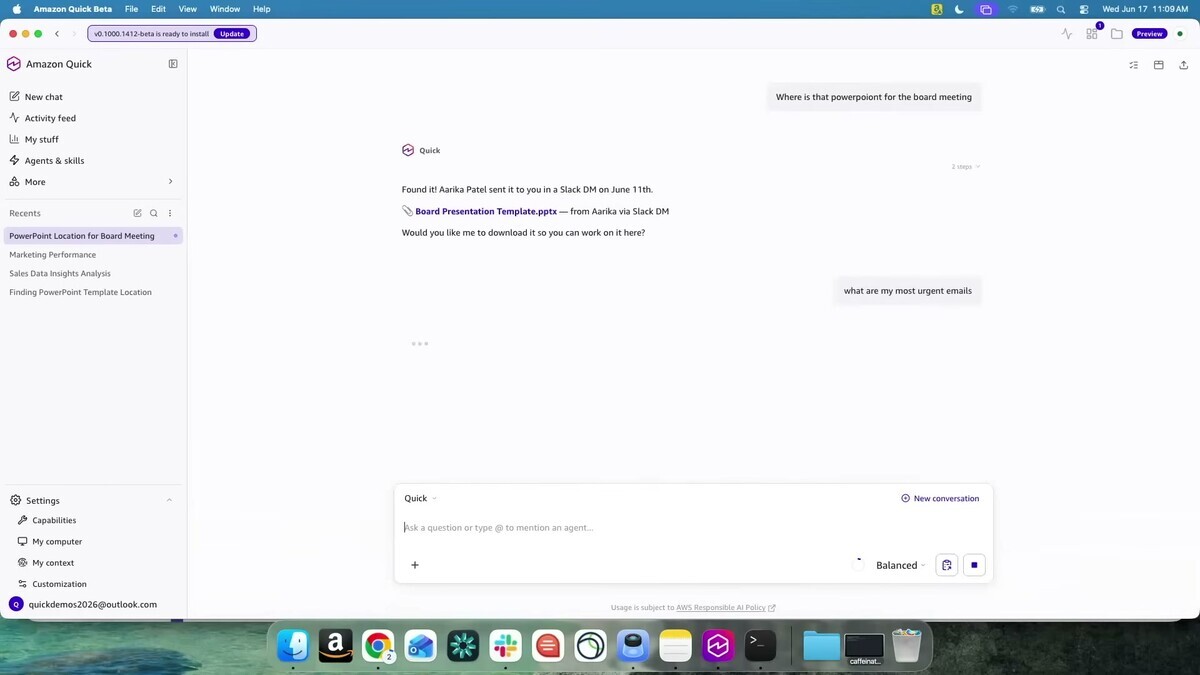Open the Window menu
The width and height of the screenshot is (1200, 675).
[225, 9]
